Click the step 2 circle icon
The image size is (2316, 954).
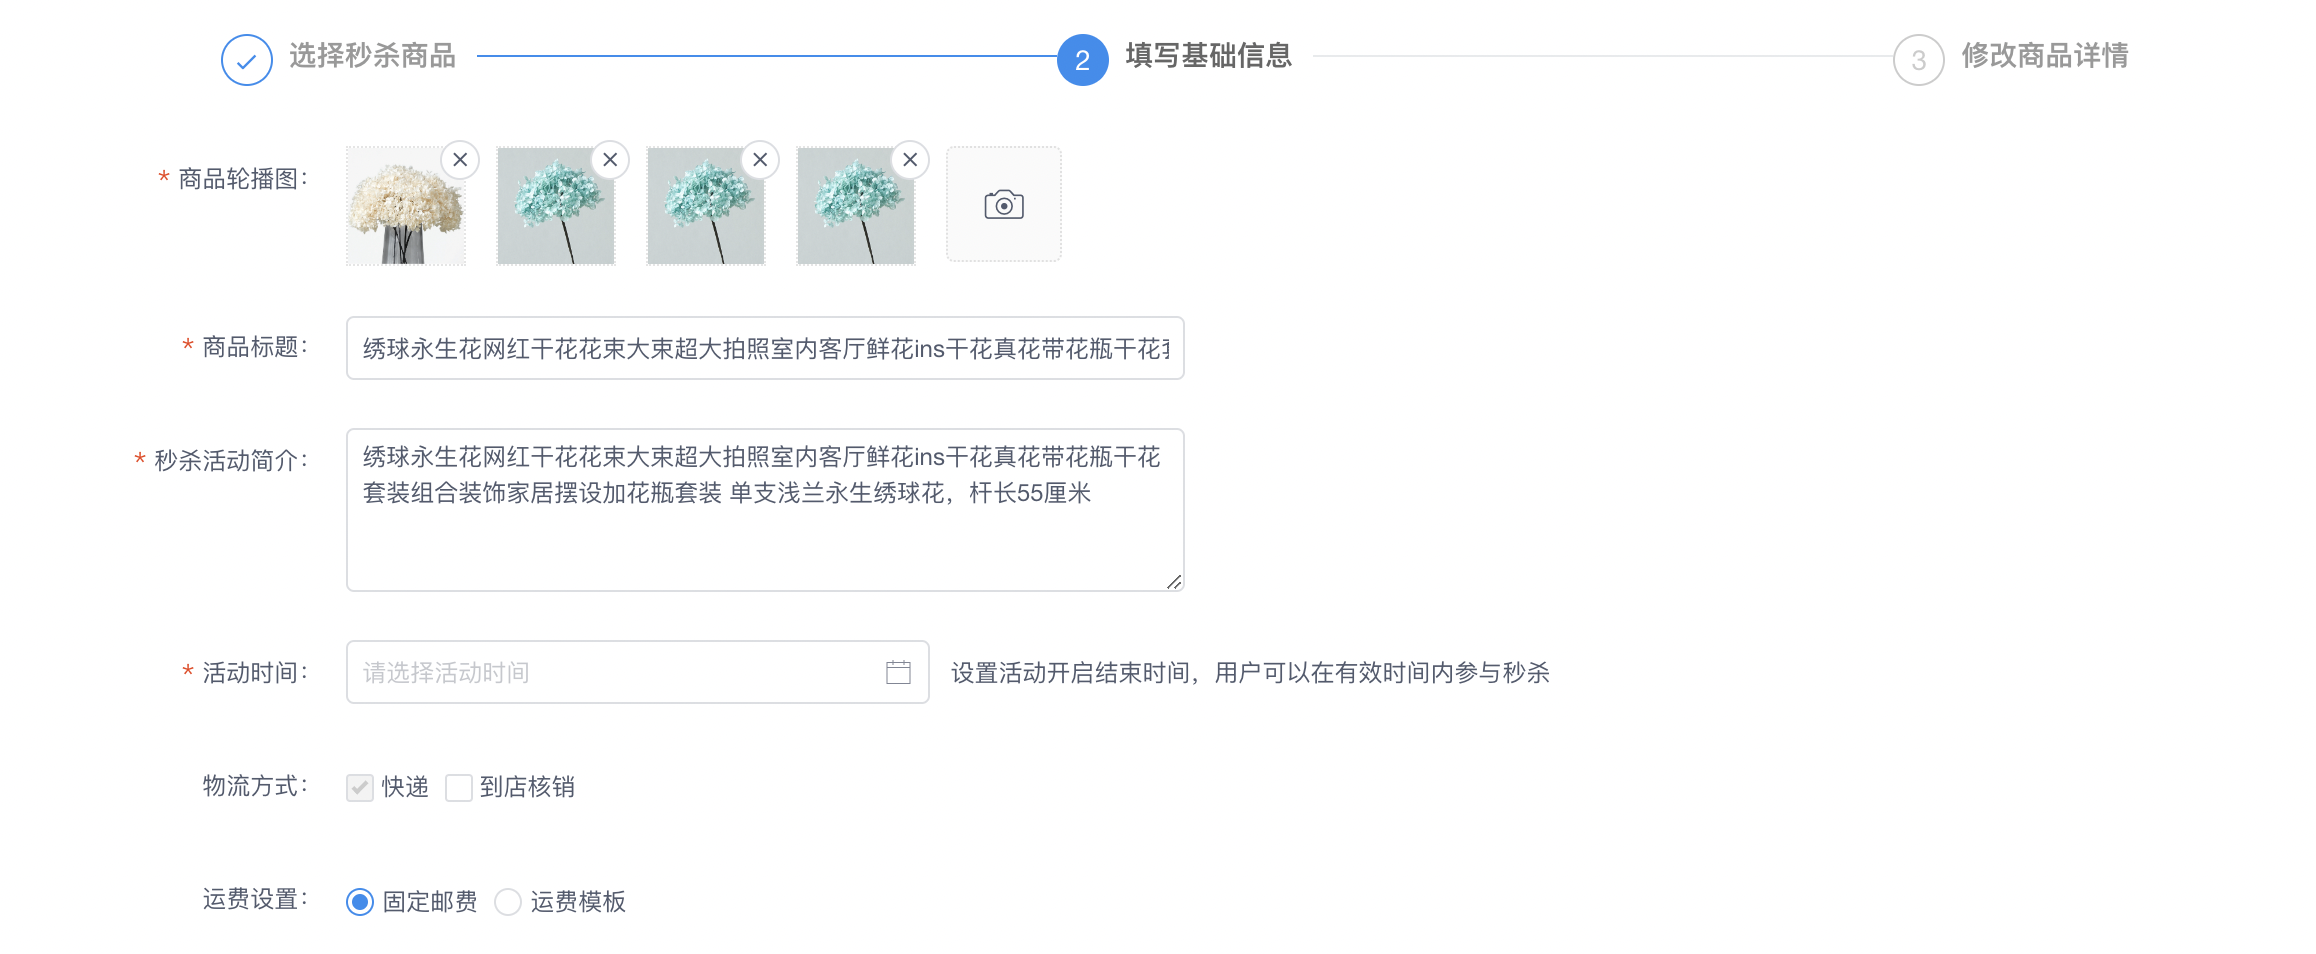[1082, 60]
